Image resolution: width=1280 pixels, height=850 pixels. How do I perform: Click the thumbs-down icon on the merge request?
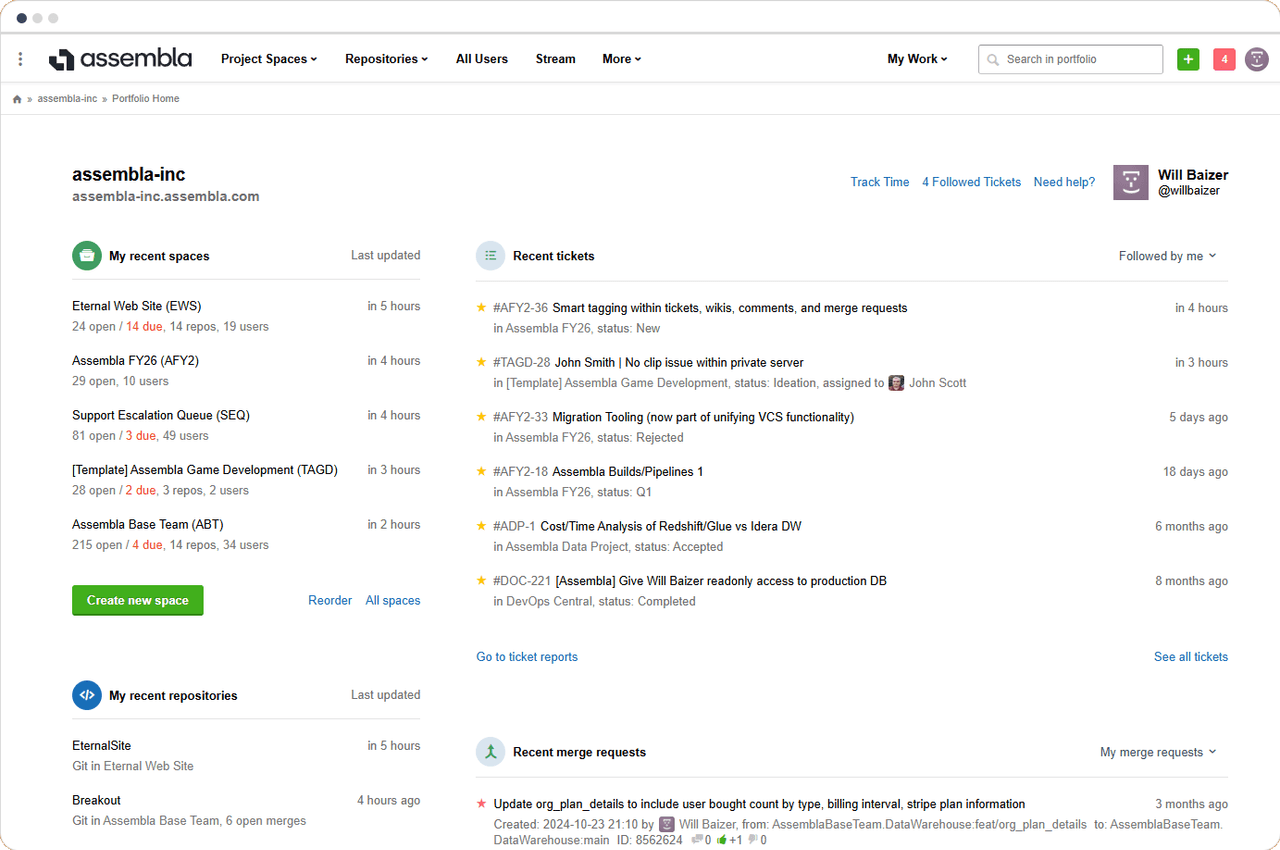tap(753, 840)
